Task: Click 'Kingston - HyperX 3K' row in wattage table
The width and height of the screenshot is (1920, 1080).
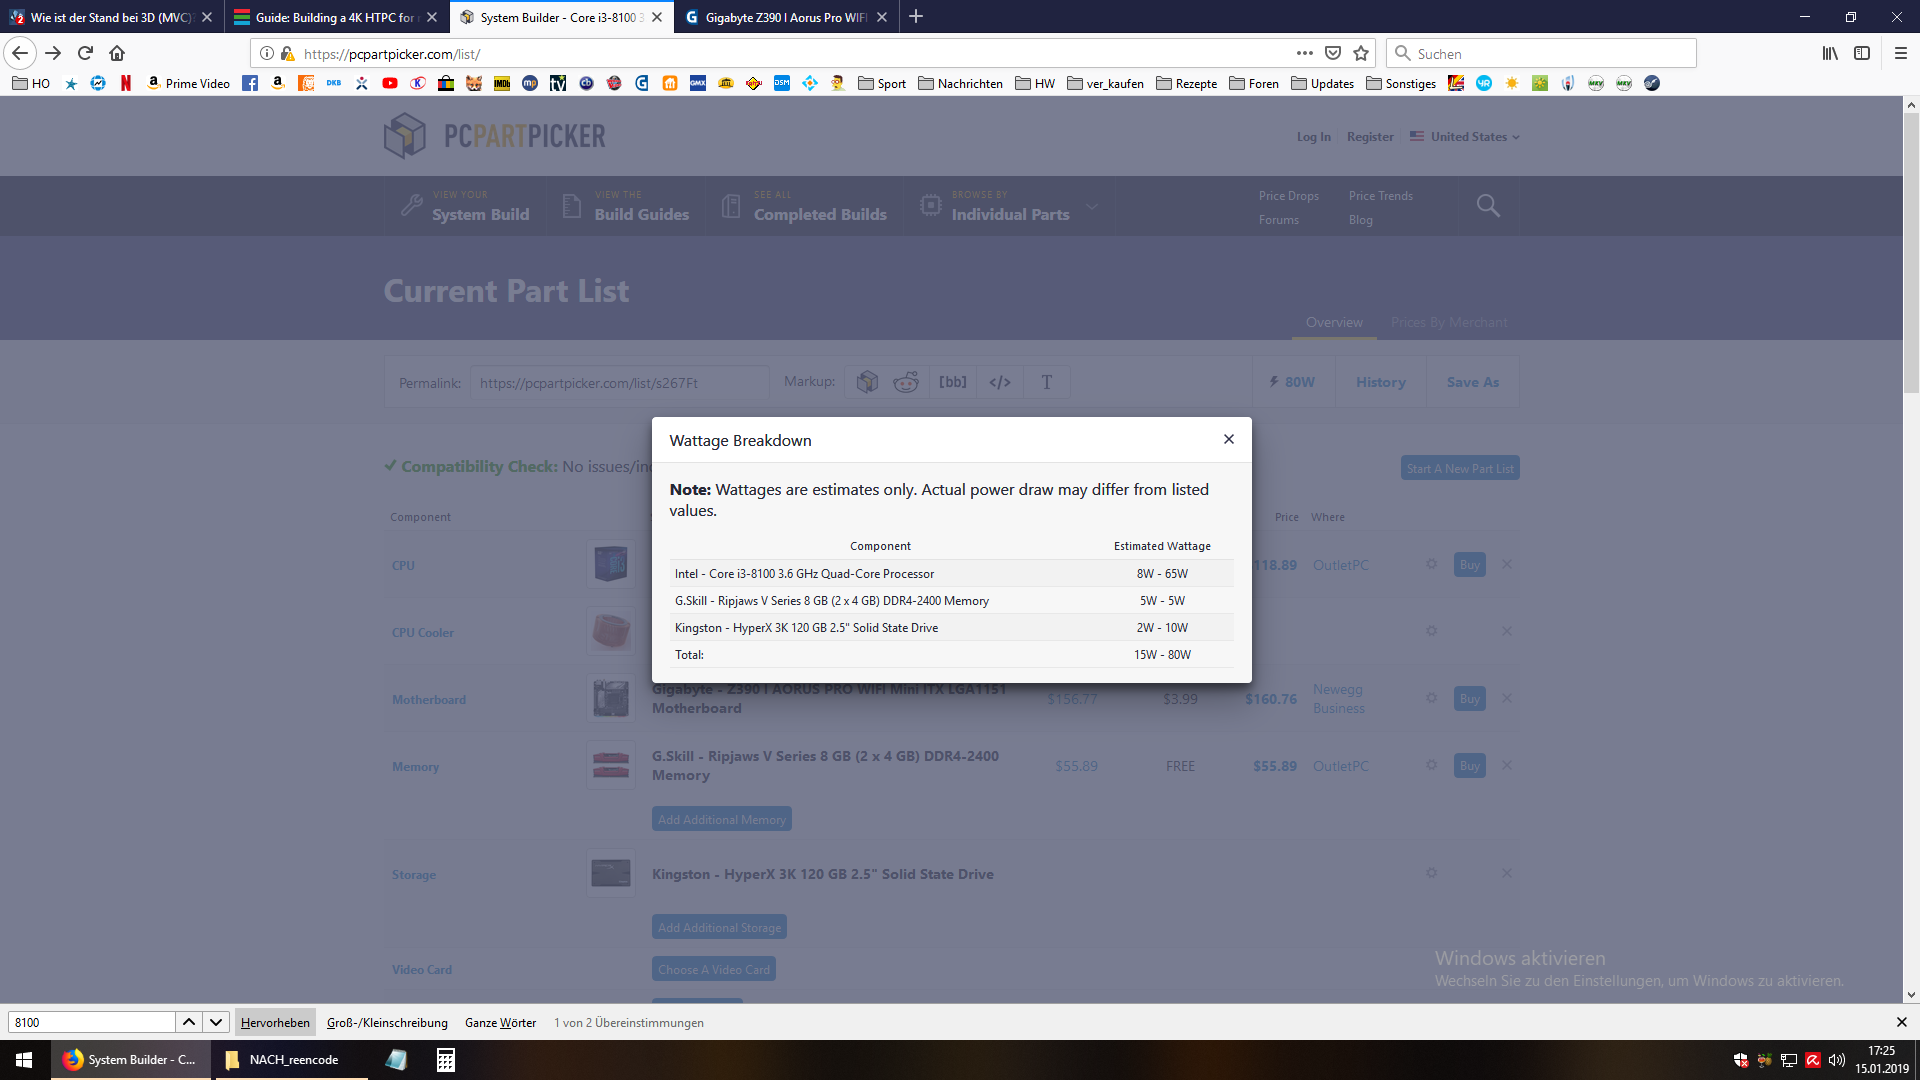Action: pyautogui.click(x=952, y=627)
